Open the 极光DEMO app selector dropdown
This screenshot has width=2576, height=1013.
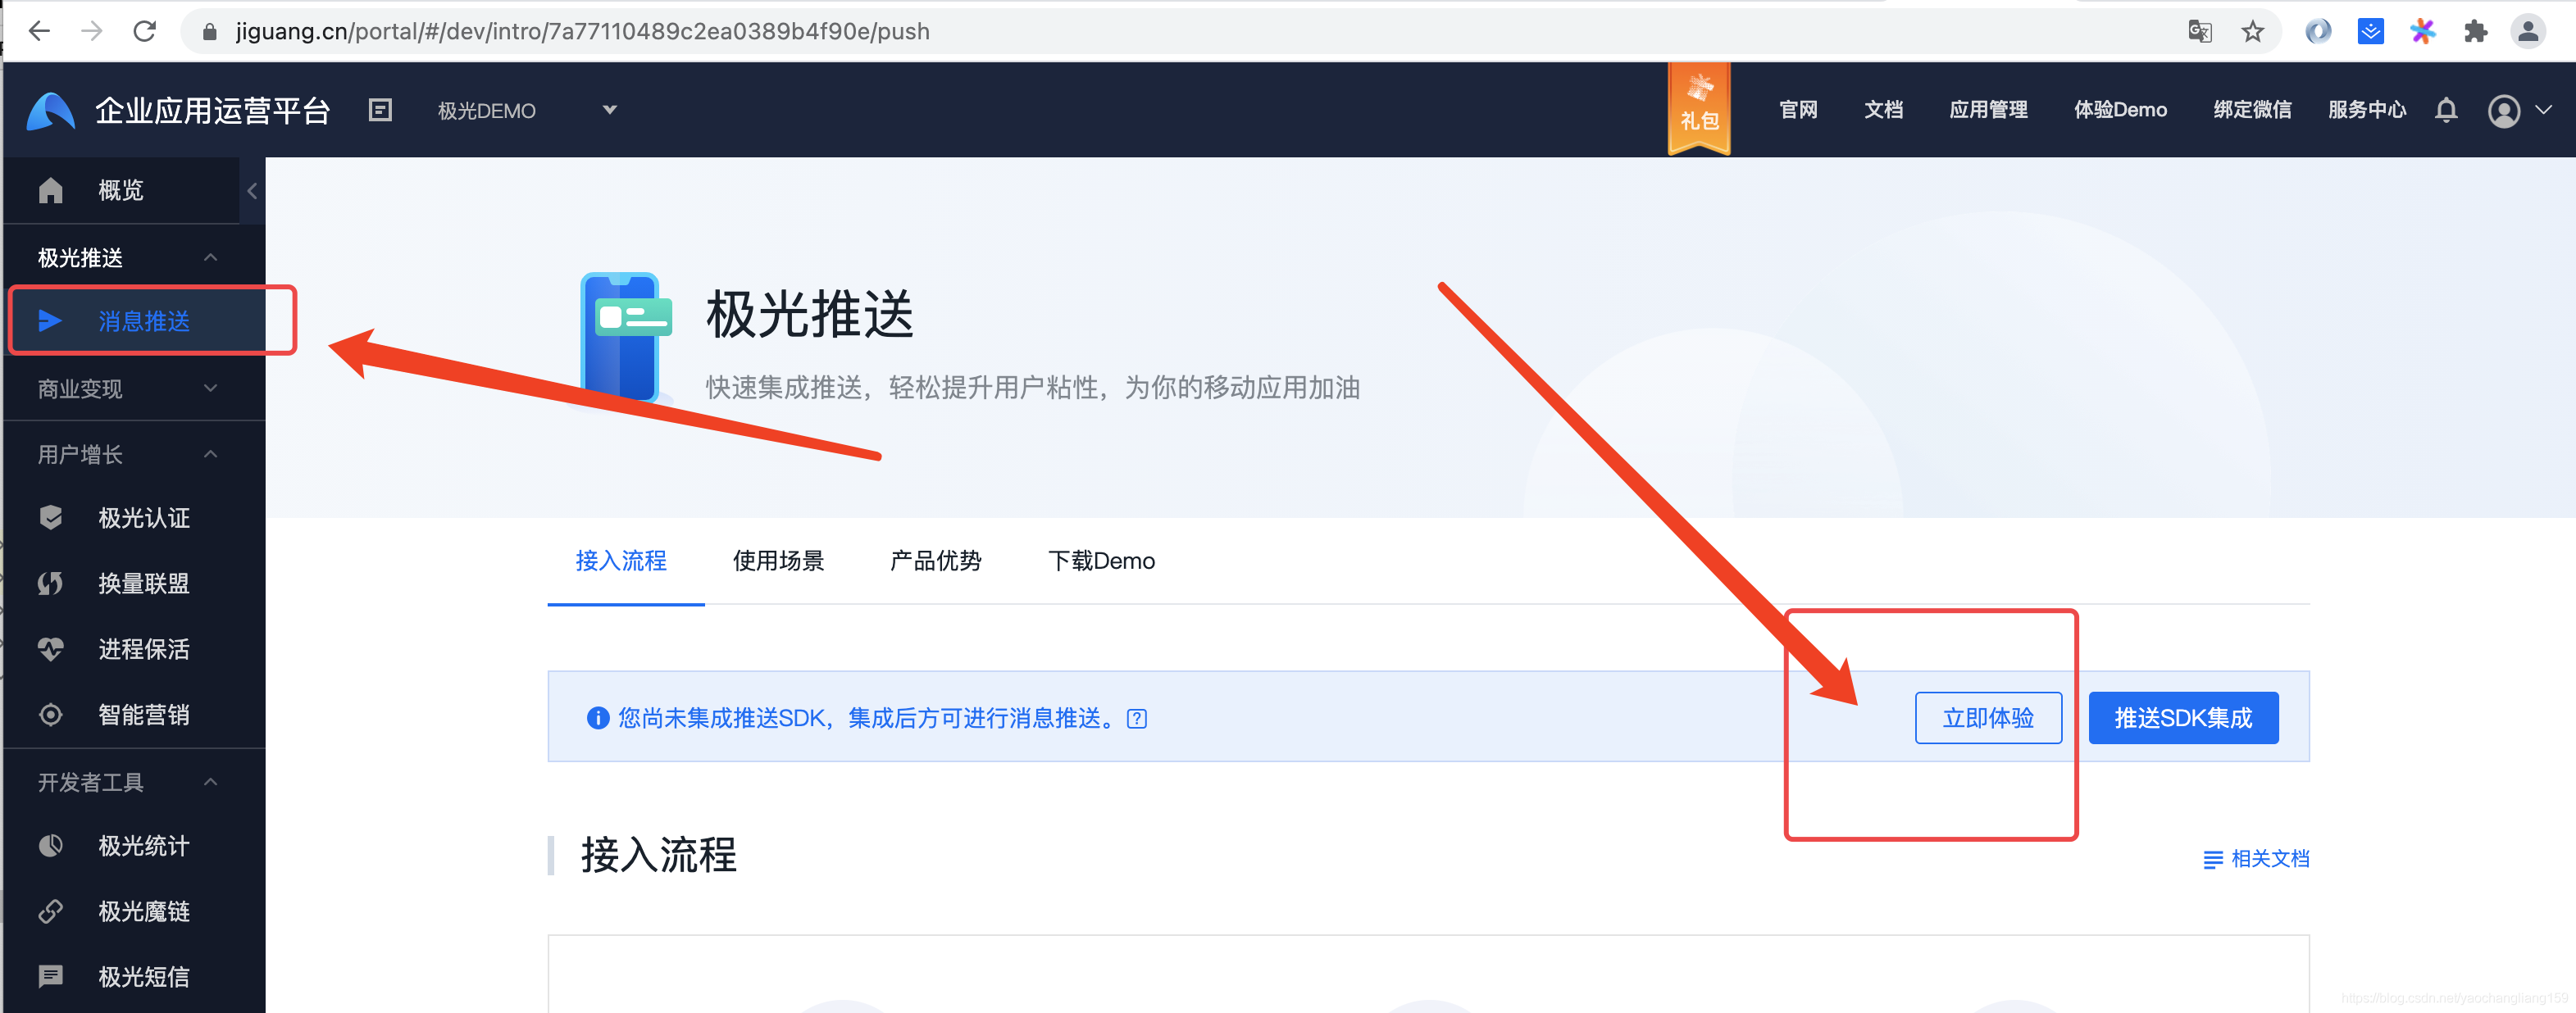click(526, 110)
